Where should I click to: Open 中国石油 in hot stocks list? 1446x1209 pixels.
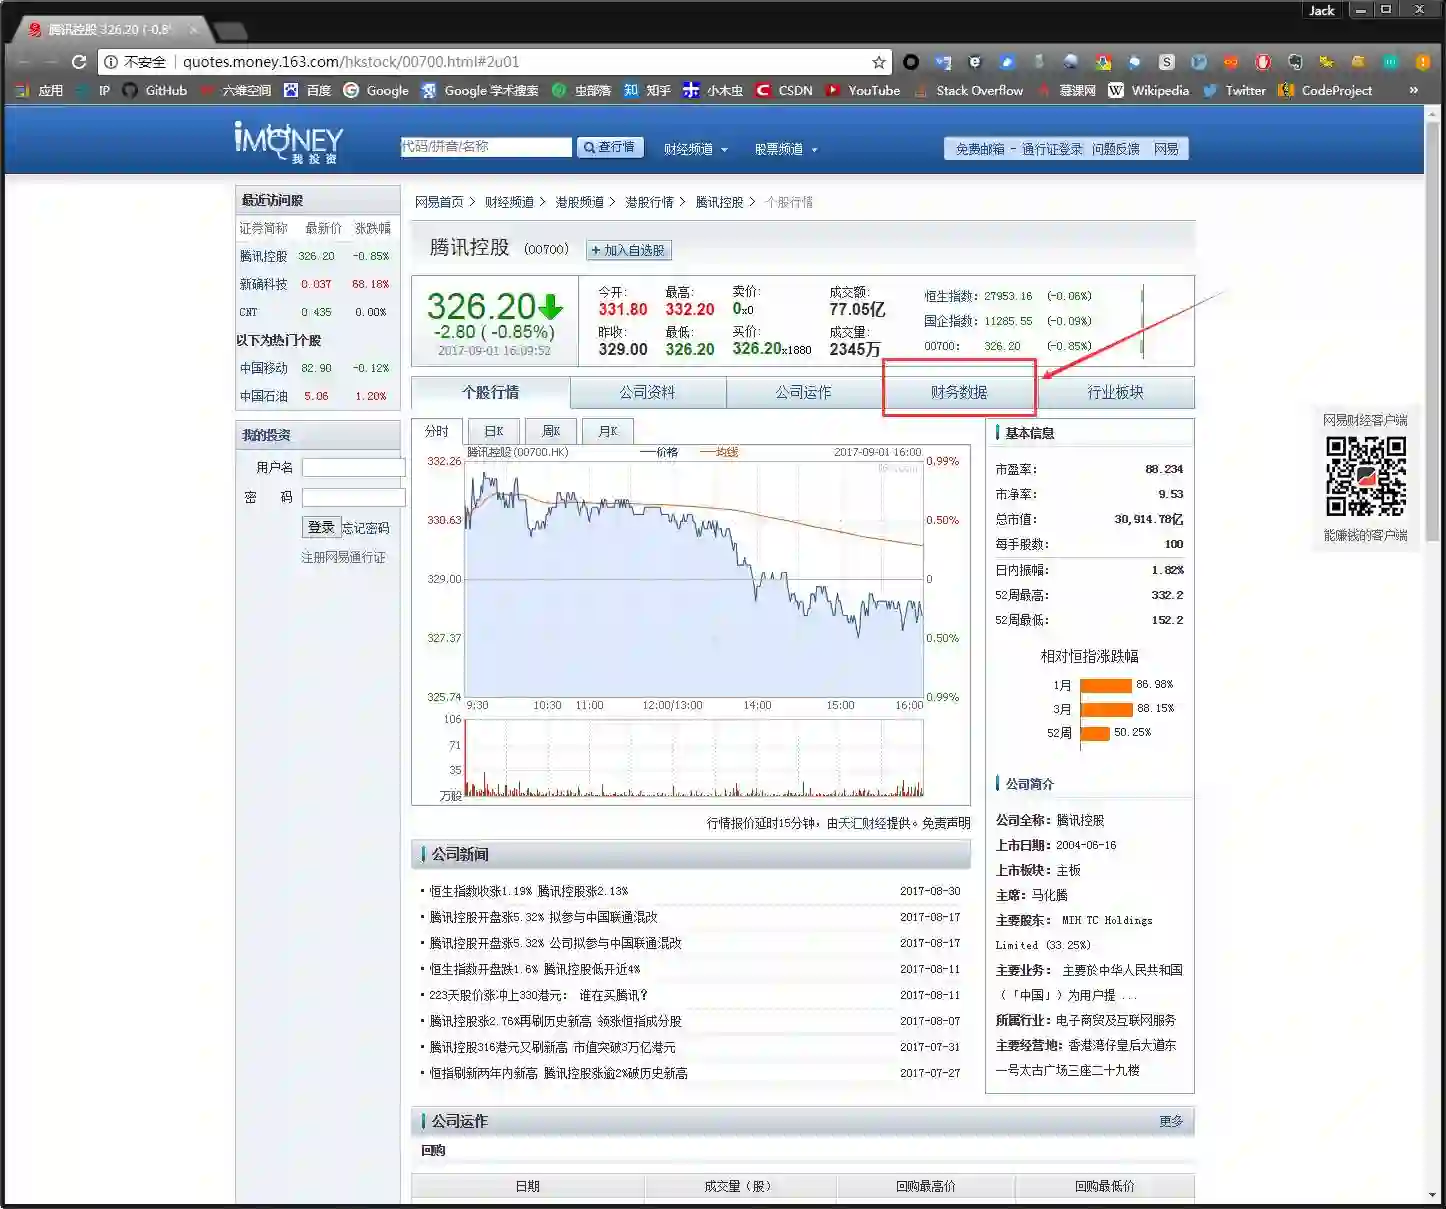[x=263, y=396]
